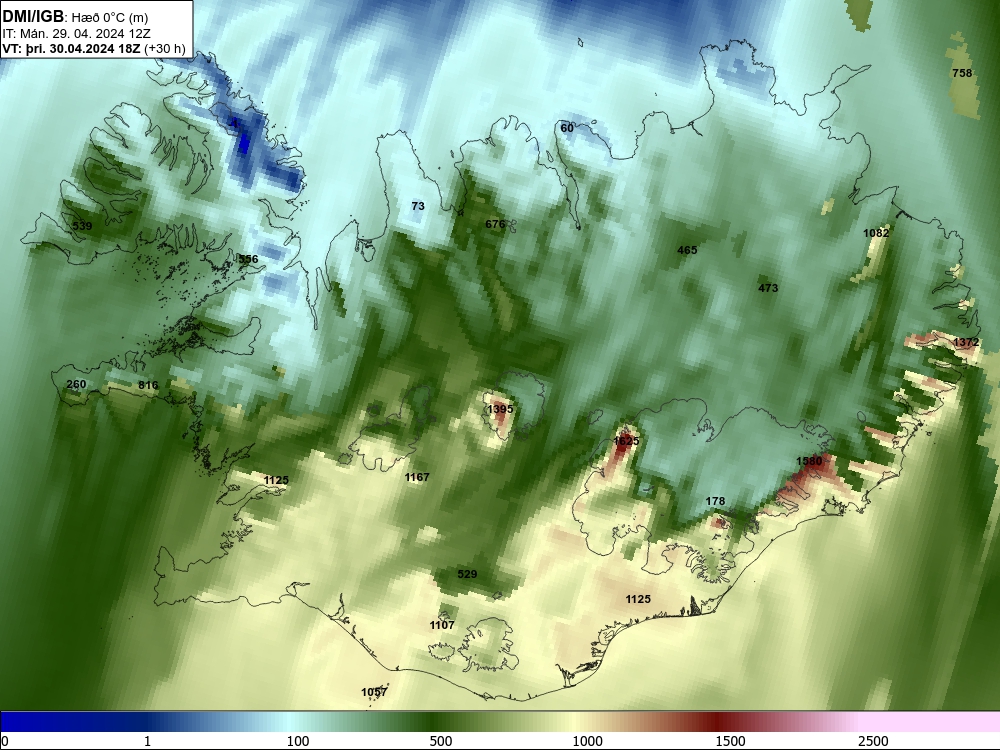Click the 2500 legend tick label
1000x750 pixels.
[x=873, y=741]
